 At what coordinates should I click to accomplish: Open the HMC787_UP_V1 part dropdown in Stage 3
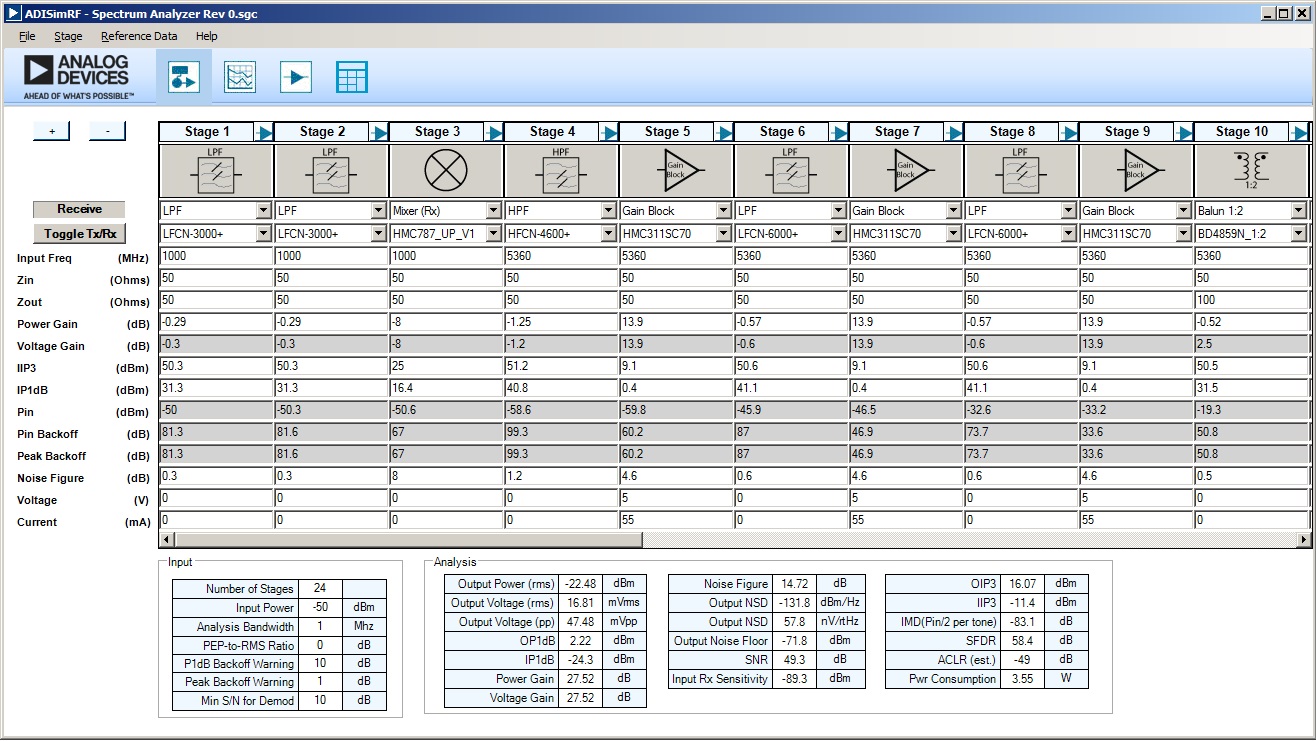pos(492,233)
